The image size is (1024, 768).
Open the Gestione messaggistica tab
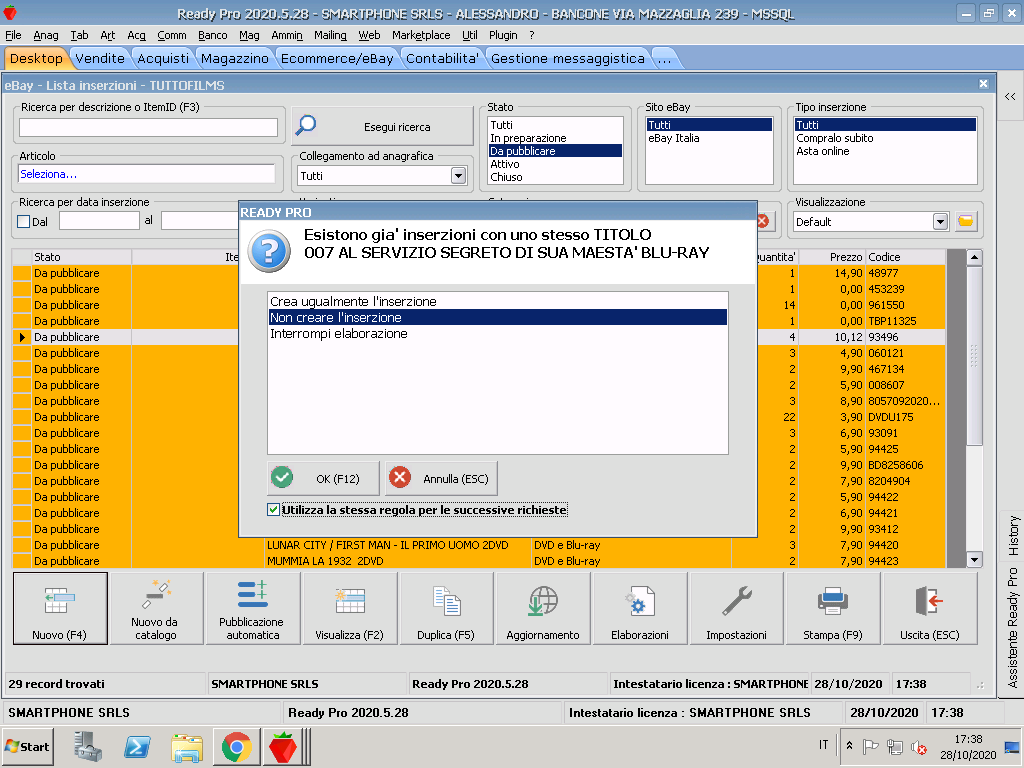pyautogui.click(x=568, y=59)
